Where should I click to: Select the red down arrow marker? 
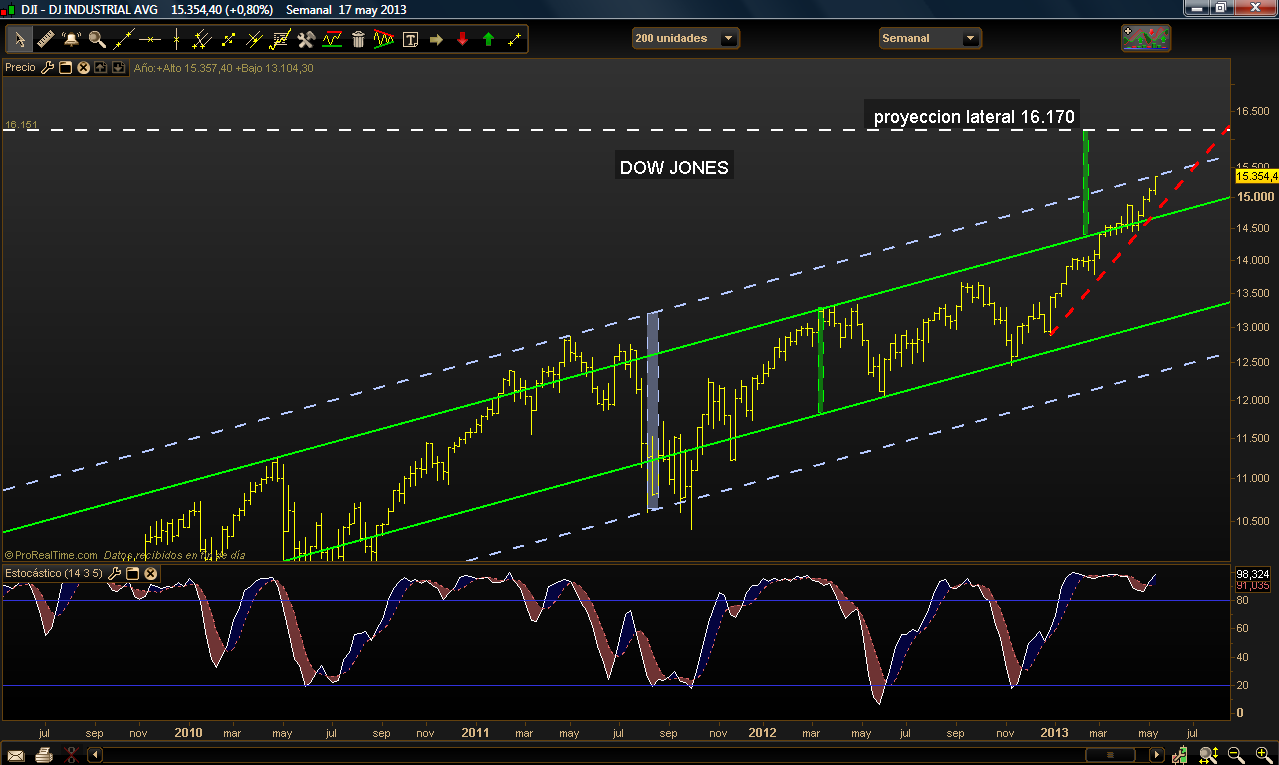coord(462,39)
